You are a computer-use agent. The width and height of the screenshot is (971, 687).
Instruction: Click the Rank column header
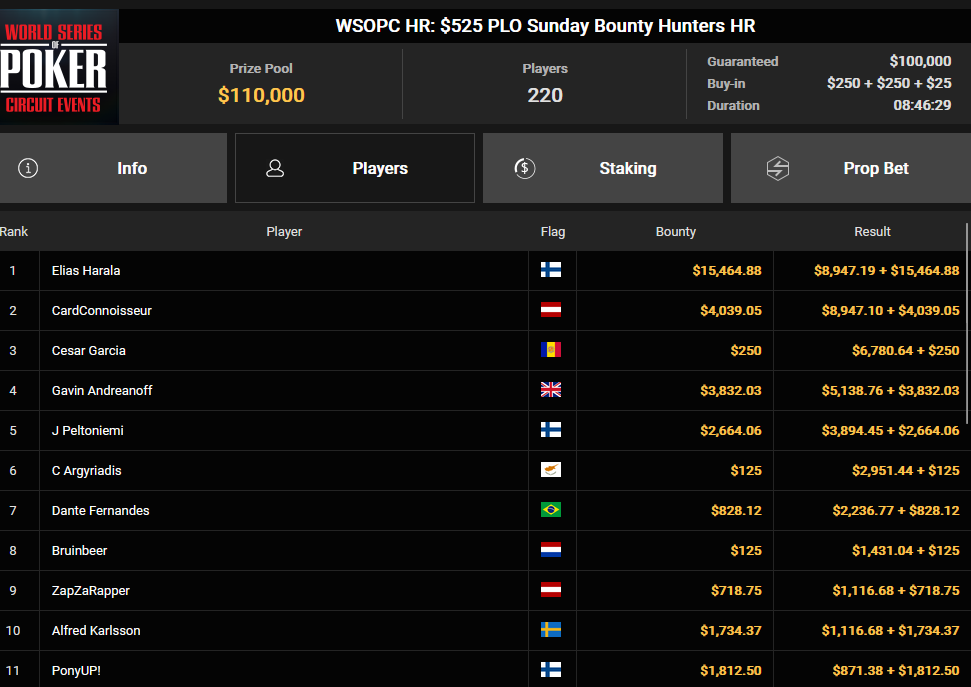coord(15,231)
